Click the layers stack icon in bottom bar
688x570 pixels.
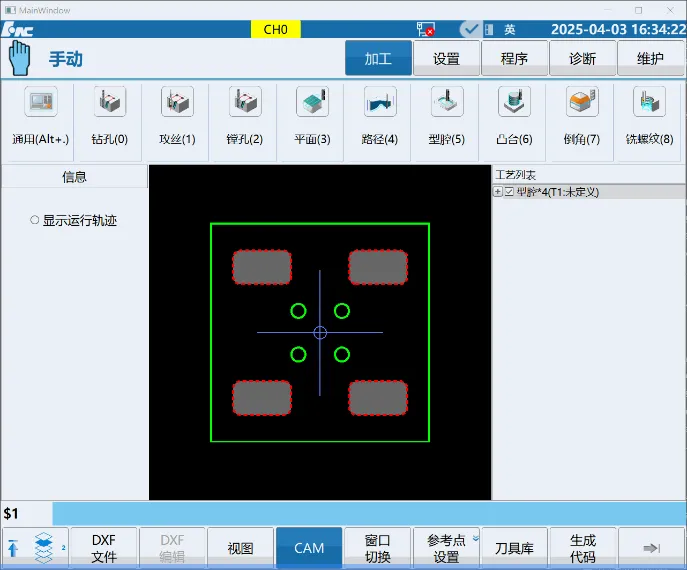44,548
